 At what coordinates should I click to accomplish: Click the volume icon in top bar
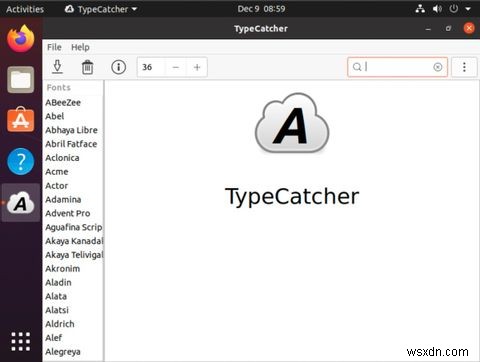[437, 9]
